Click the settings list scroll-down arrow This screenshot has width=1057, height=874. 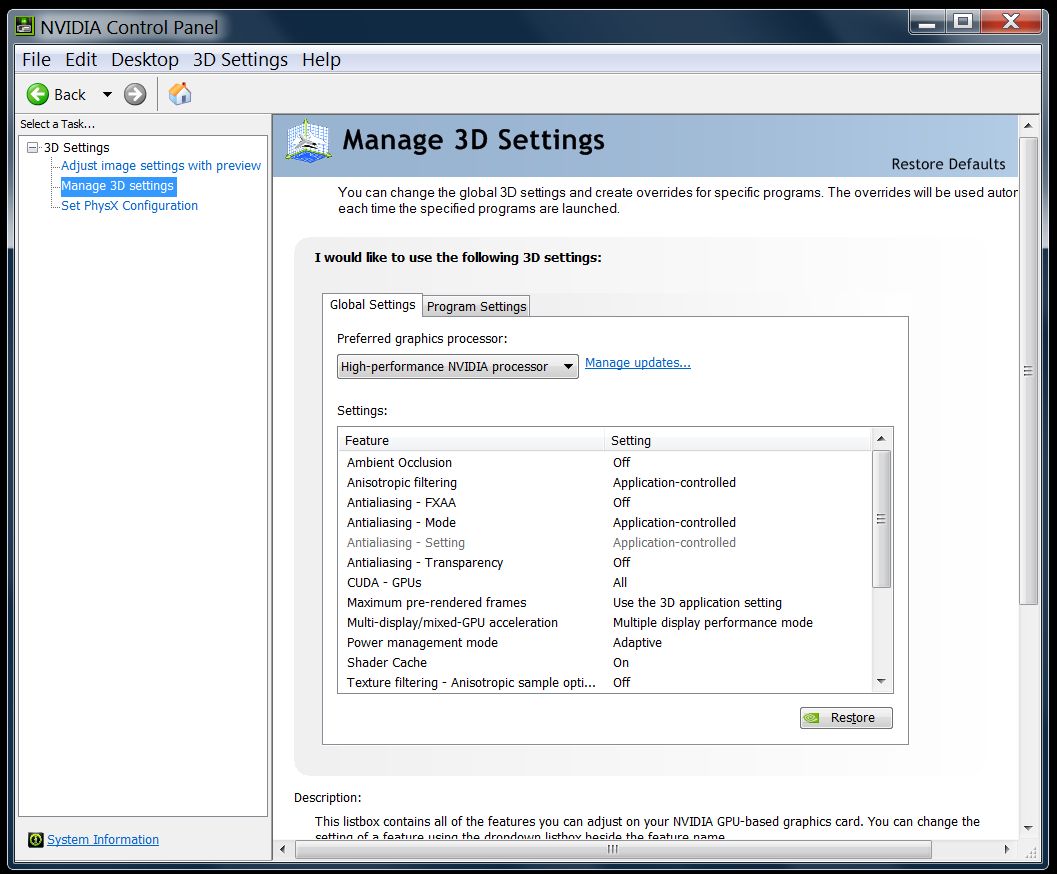click(x=881, y=682)
